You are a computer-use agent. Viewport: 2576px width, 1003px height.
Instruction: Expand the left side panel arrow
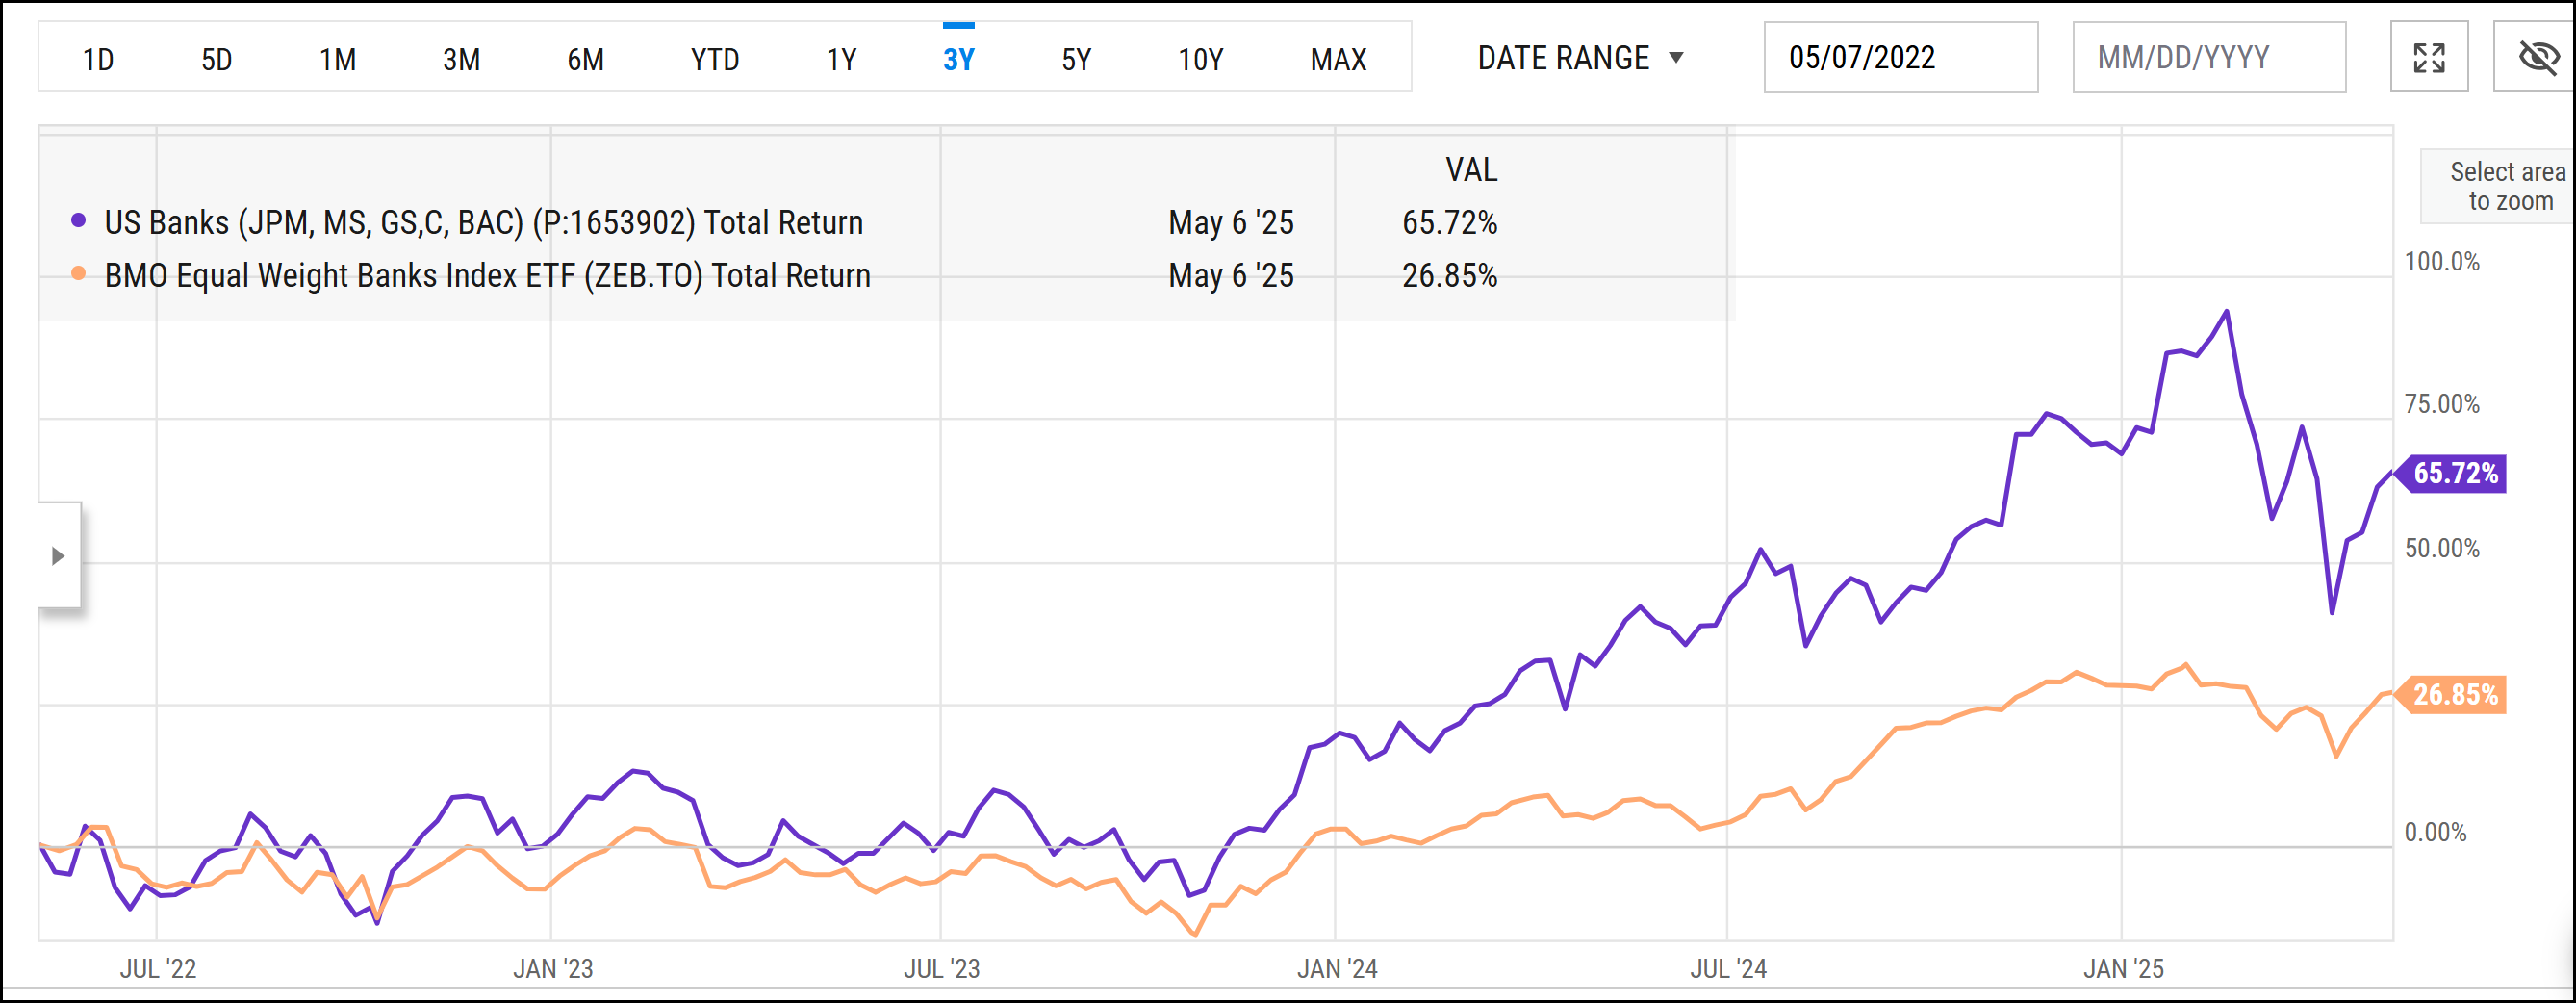click(x=58, y=555)
